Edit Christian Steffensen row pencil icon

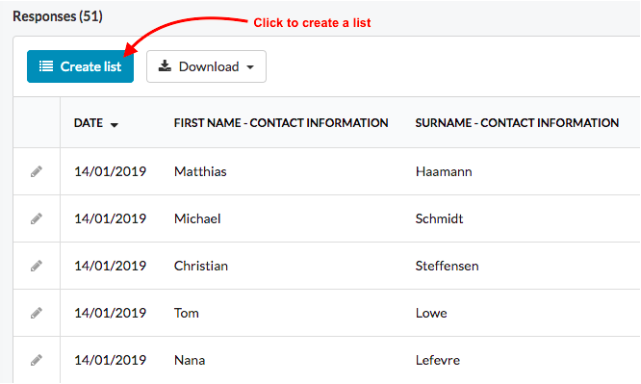[36, 266]
